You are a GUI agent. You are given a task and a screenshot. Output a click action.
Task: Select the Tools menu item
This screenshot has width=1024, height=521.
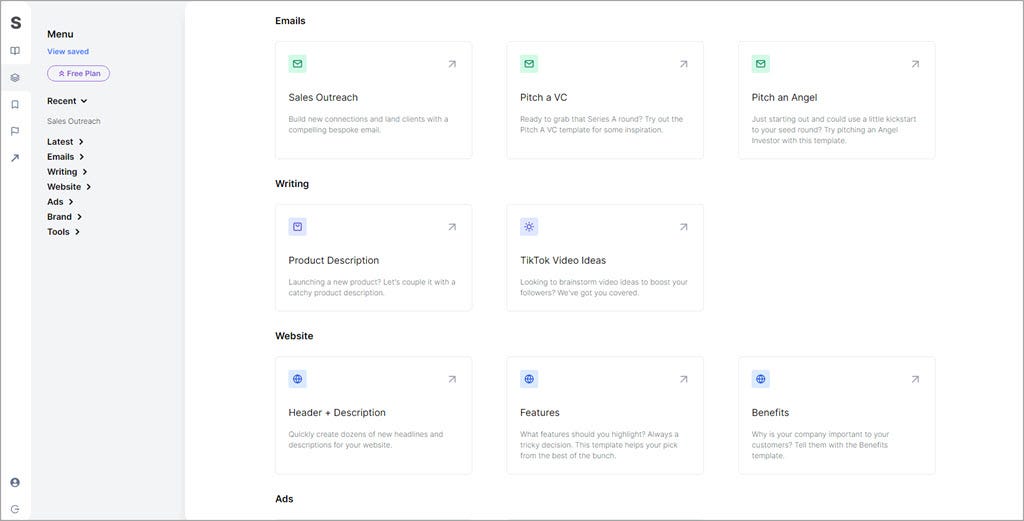click(x=63, y=232)
